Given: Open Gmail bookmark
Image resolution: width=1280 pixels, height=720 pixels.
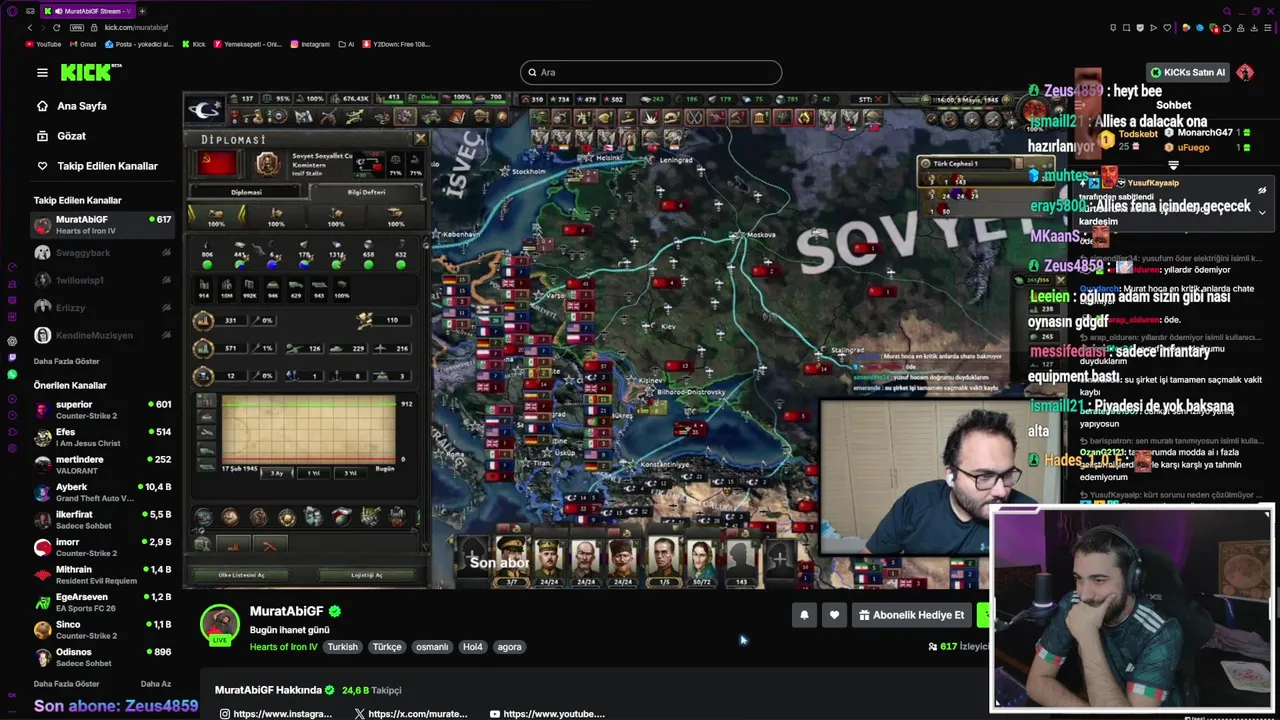Looking at the screenshot, I should pyautogui.click(x=82, y=44).
